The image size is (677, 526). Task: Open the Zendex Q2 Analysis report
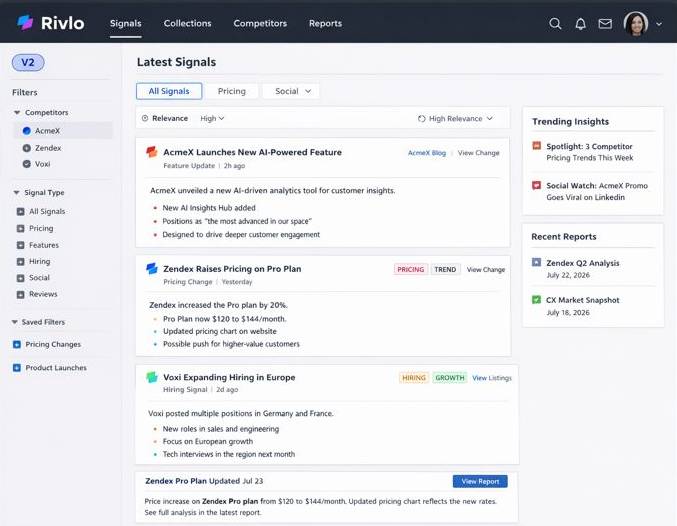pyautogui.click(x=582, y=263)
